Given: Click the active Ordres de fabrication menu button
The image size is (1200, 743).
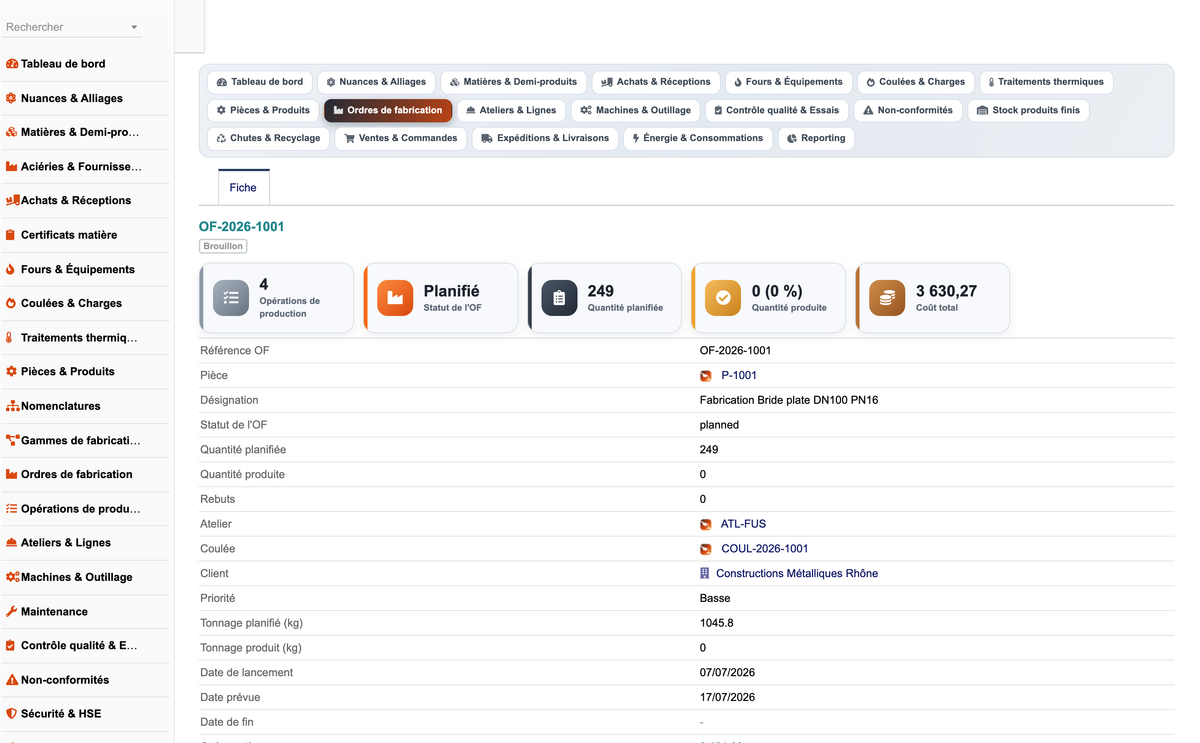Looking at the screenshot, I should click(x=388, y=110).
